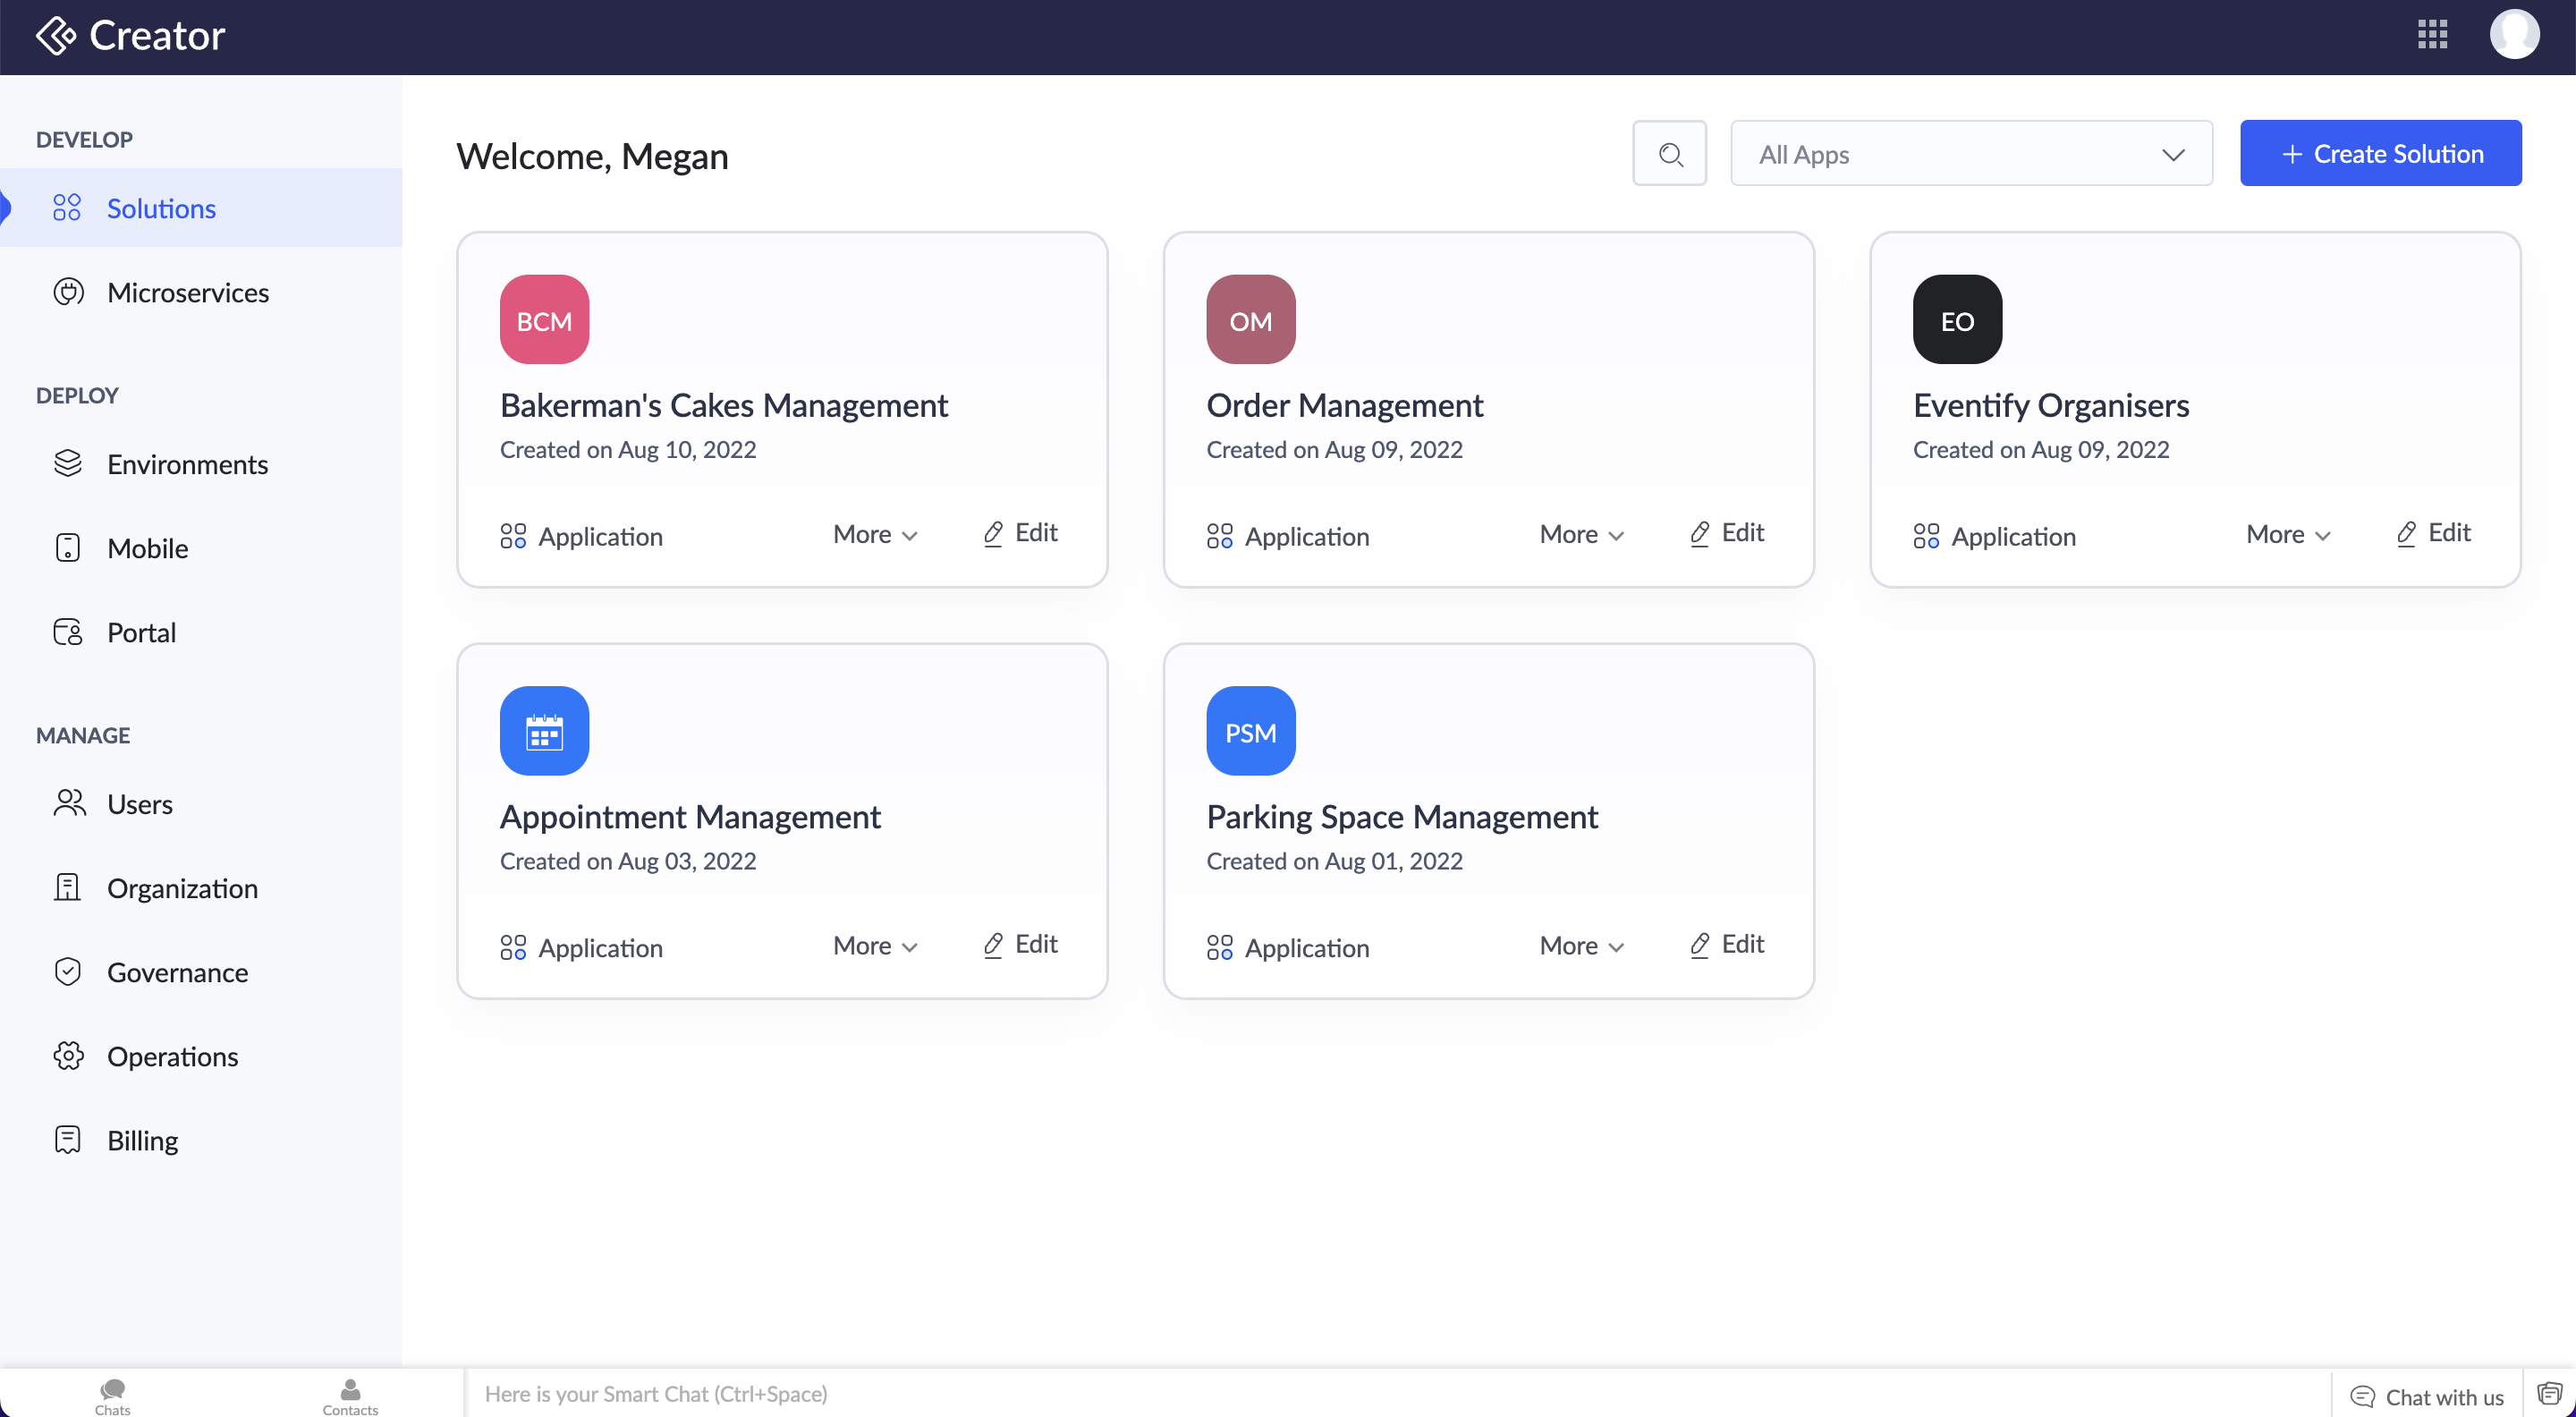Click the Organization building icon
This screenshot has width=2576, height=1417.
click(67, 888)
